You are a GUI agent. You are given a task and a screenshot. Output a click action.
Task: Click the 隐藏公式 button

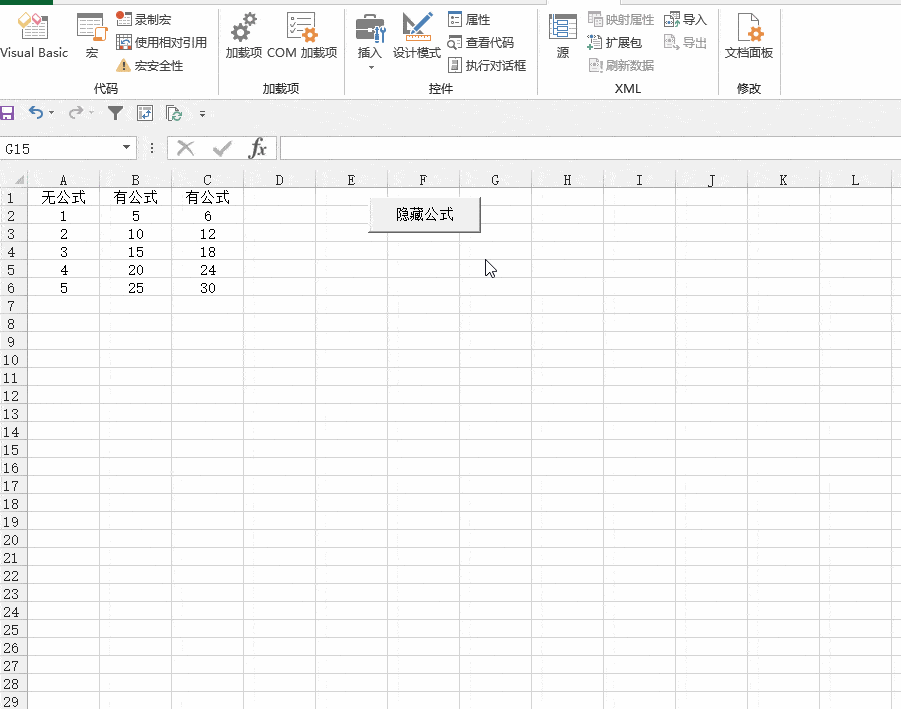pyautogui.click(x=425, y=215)
